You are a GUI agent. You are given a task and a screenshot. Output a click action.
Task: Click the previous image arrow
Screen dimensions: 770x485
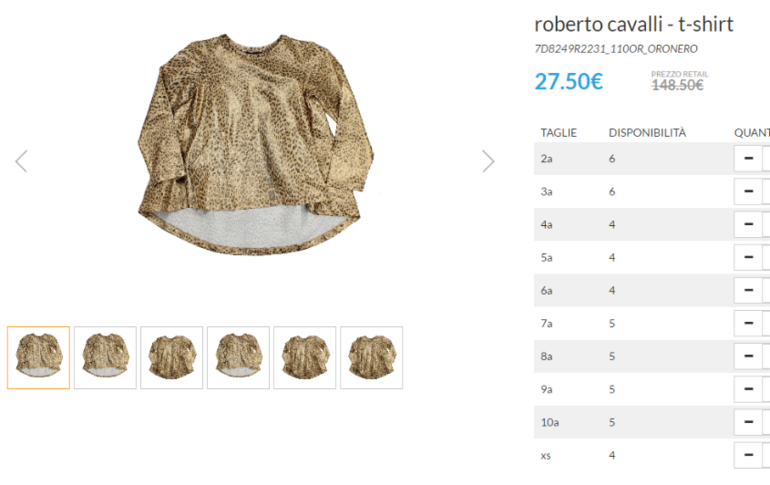[21, 161]
